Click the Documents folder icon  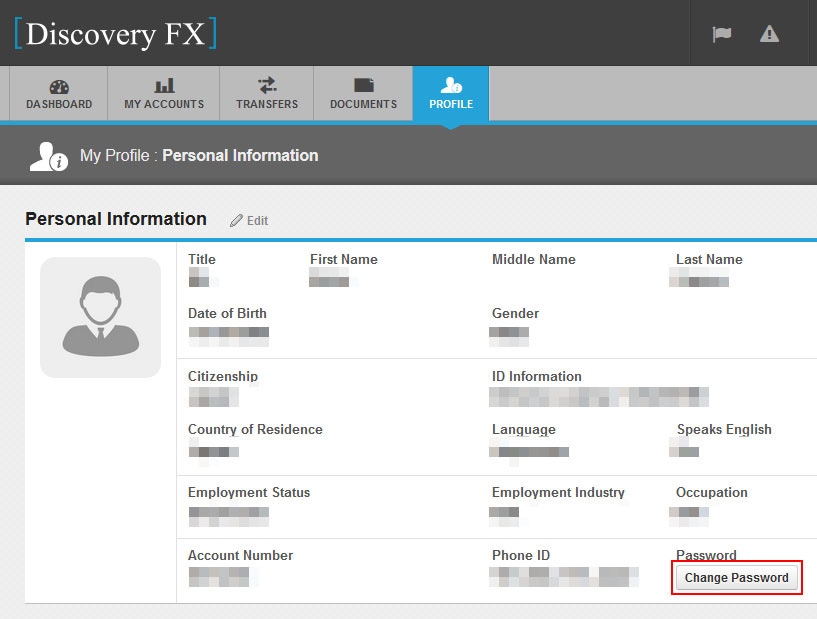[363, 86]
